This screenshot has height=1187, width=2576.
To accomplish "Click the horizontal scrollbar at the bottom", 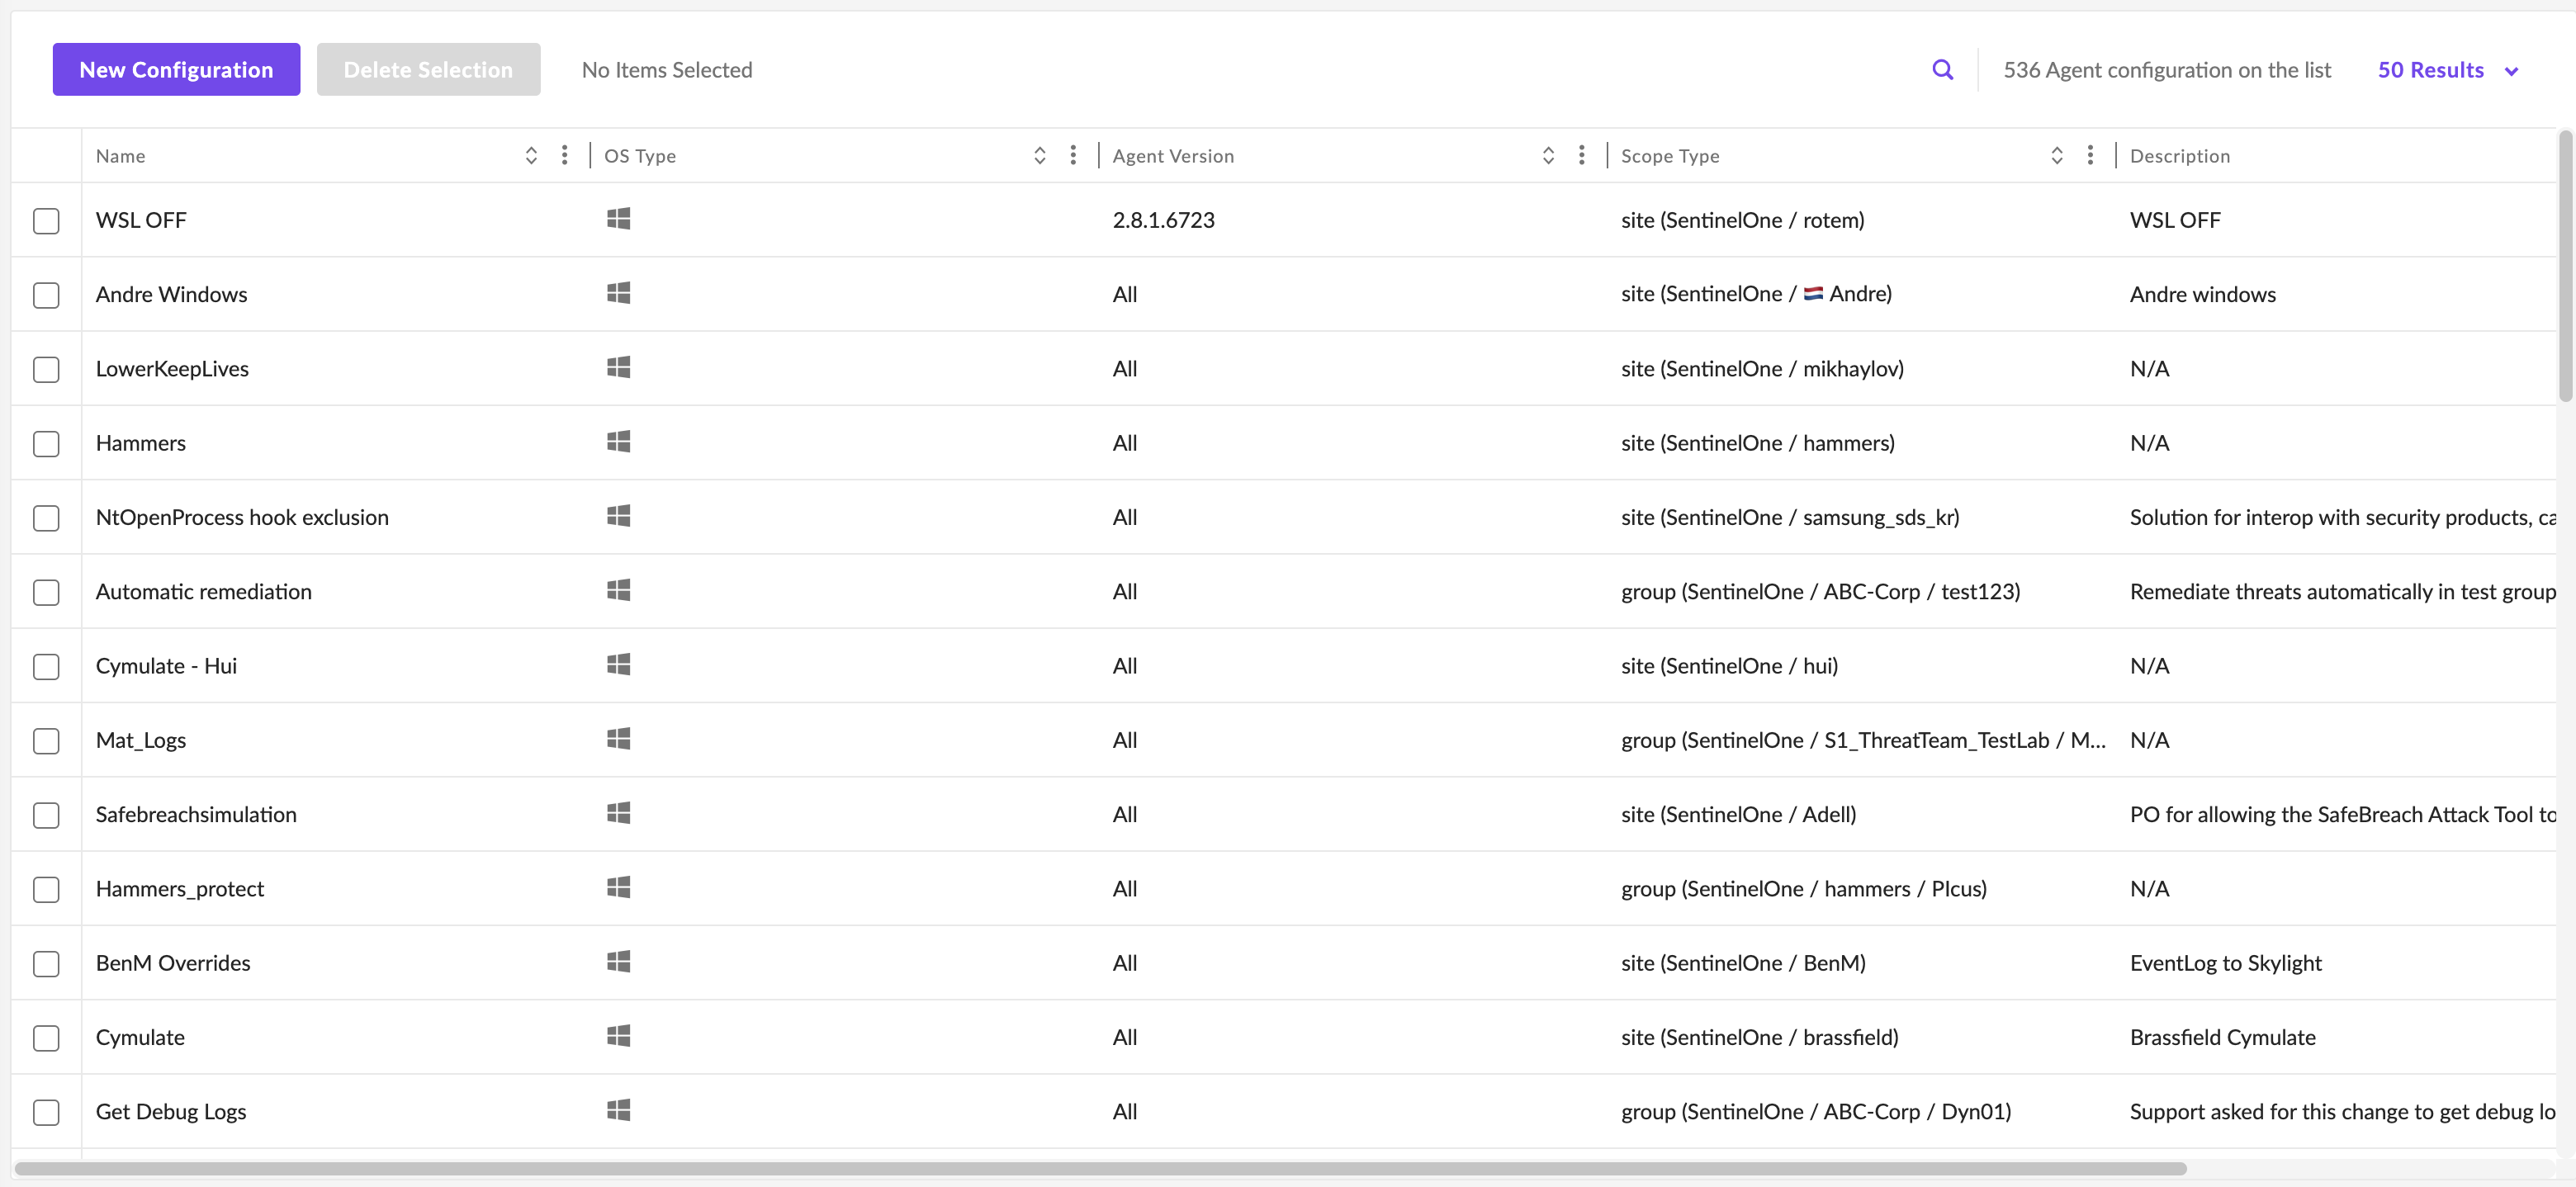I will 1100,1168.
